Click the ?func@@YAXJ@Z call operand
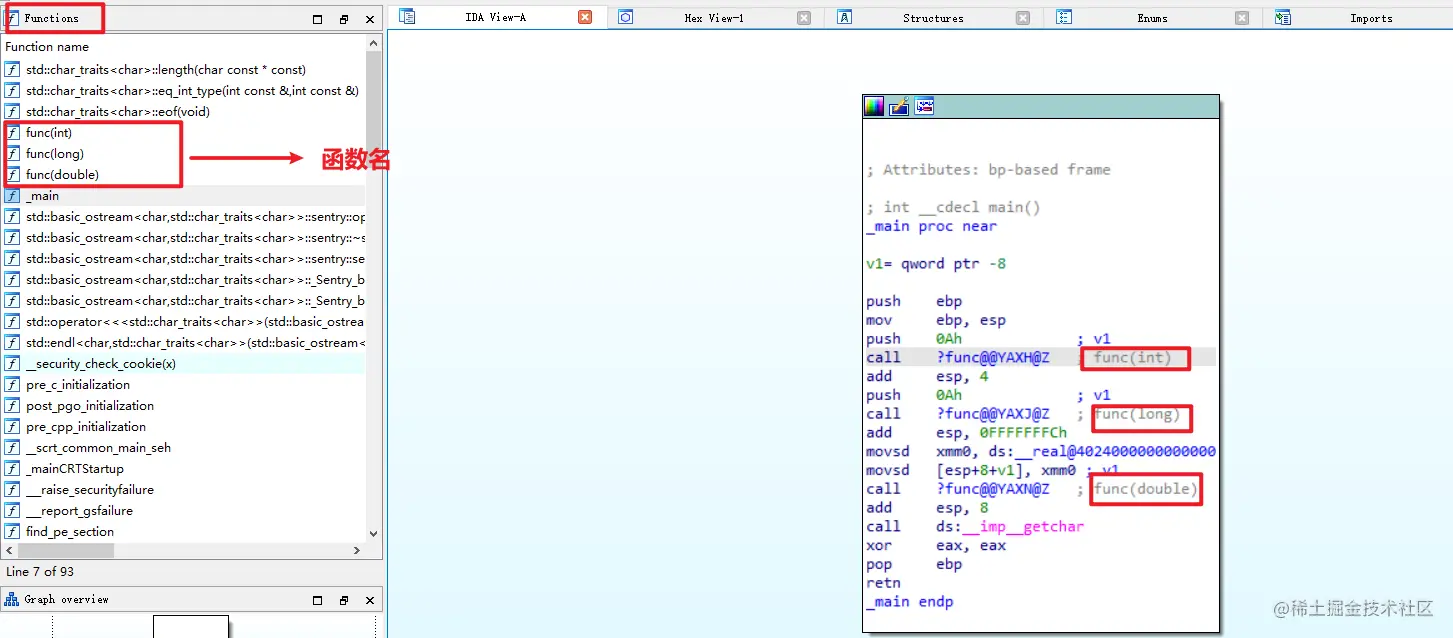 click(993, 414)
